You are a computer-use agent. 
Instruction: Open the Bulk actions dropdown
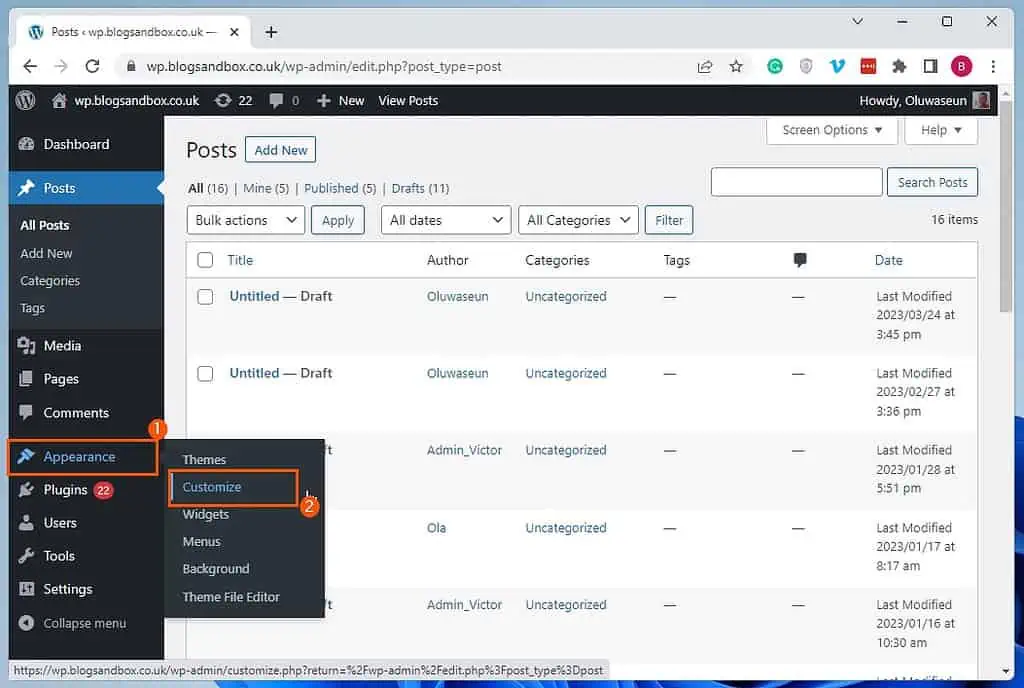coord(245,220)
